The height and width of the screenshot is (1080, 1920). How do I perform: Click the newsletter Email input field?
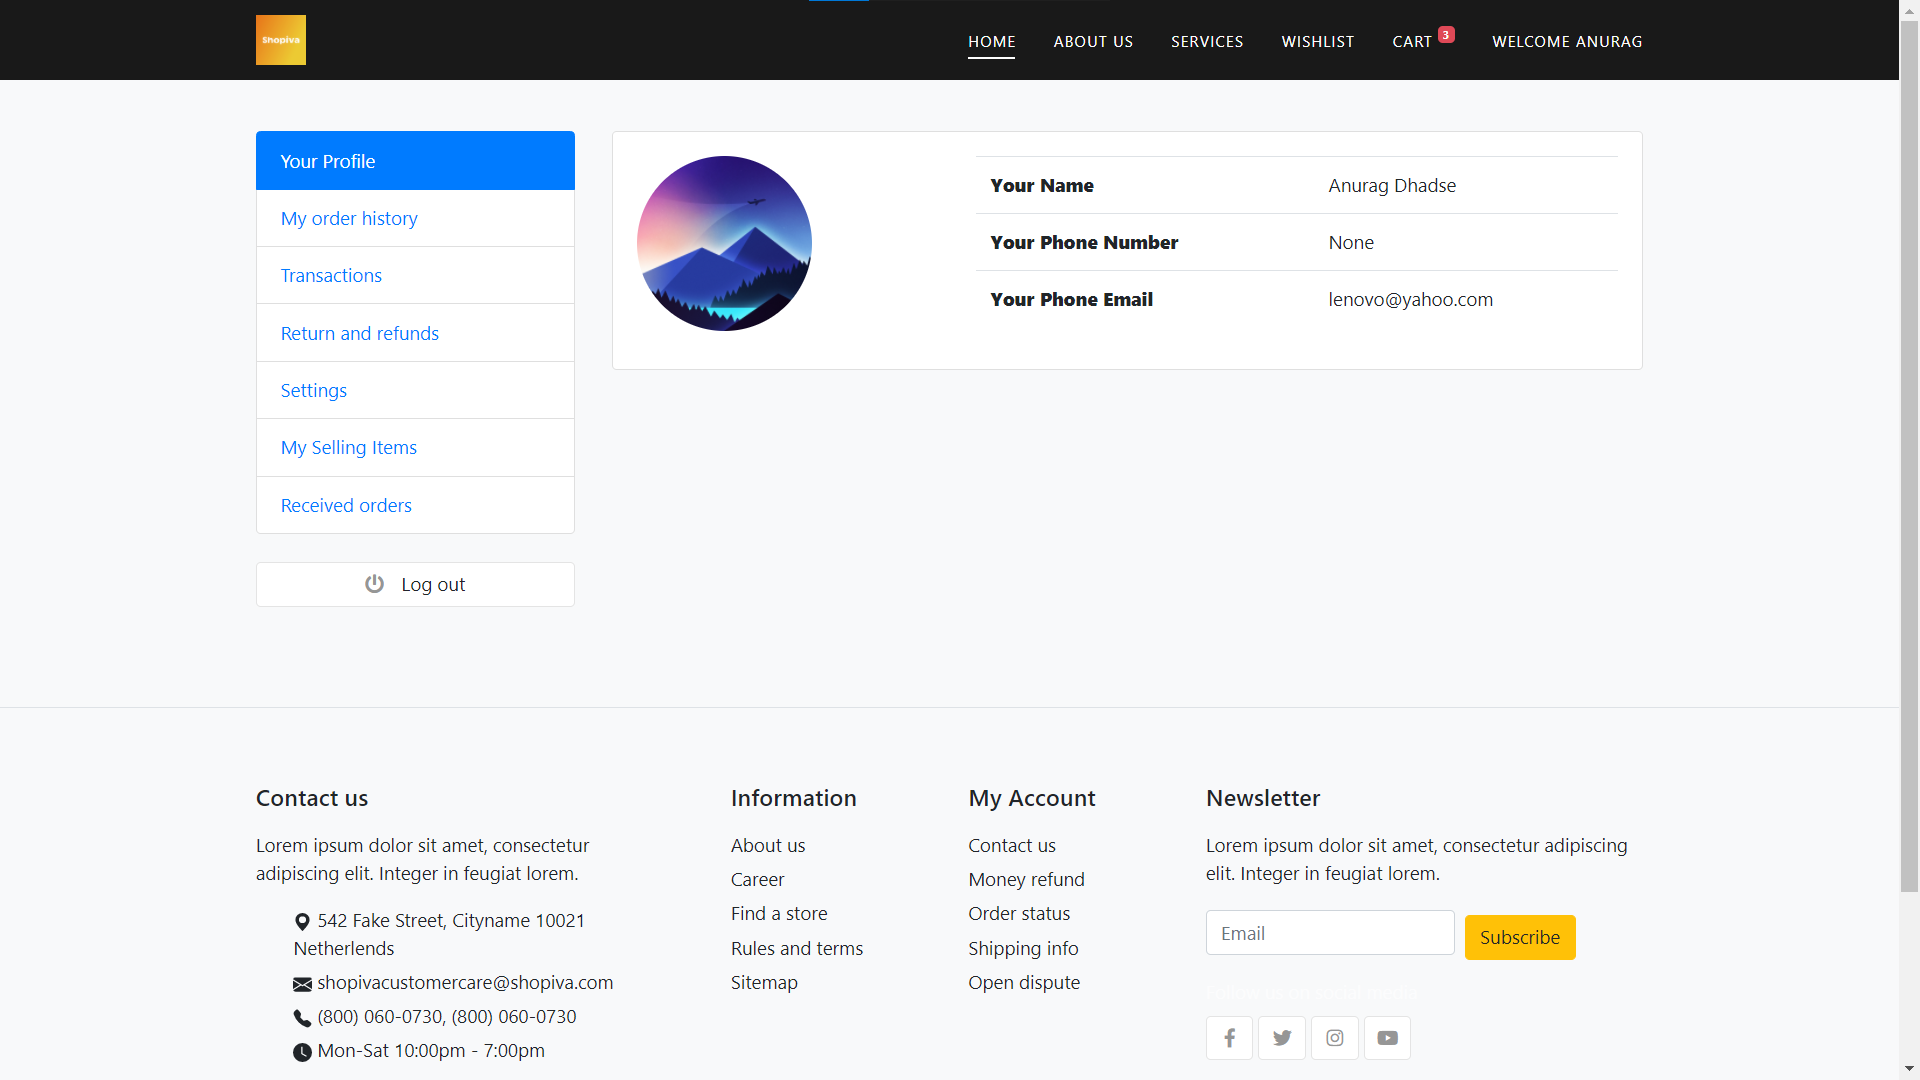pos(1329,933)
